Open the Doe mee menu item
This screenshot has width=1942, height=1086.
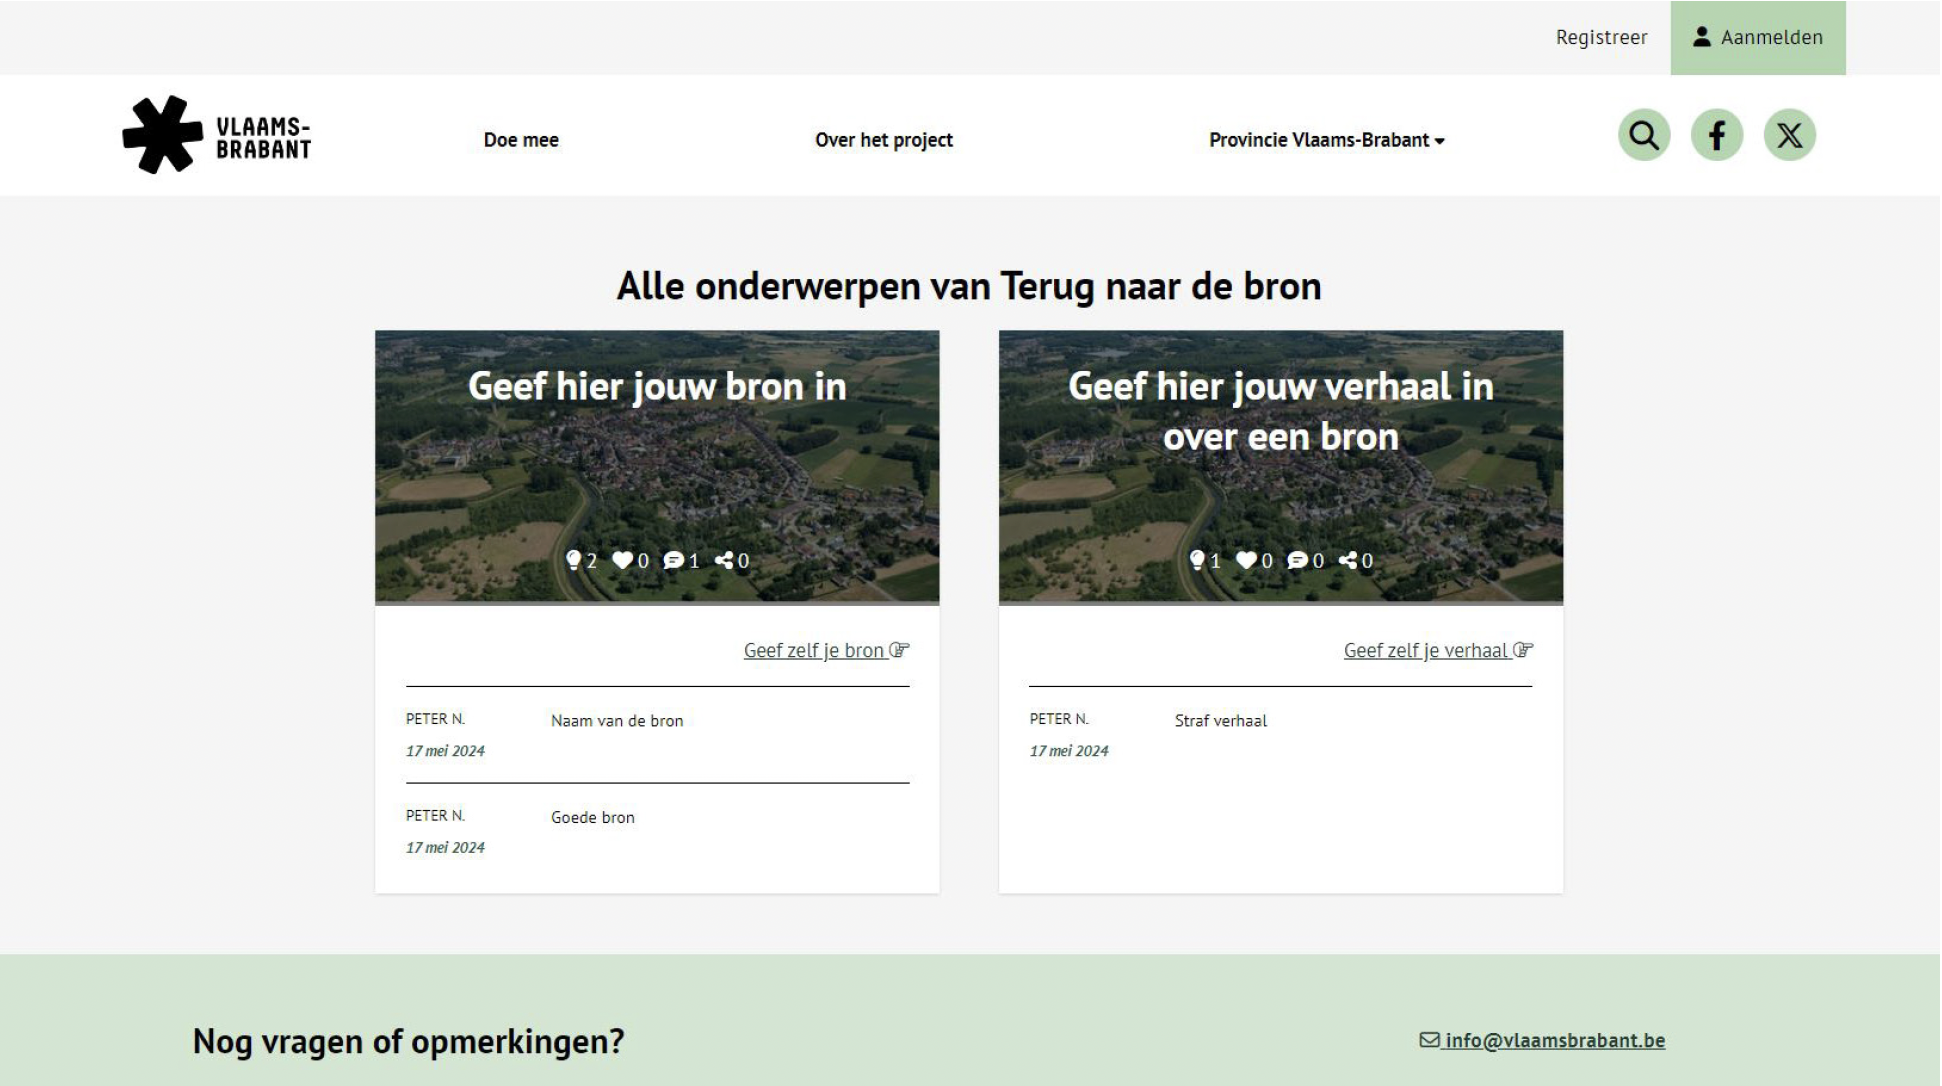pyautogui.click(x=521, y=140)
